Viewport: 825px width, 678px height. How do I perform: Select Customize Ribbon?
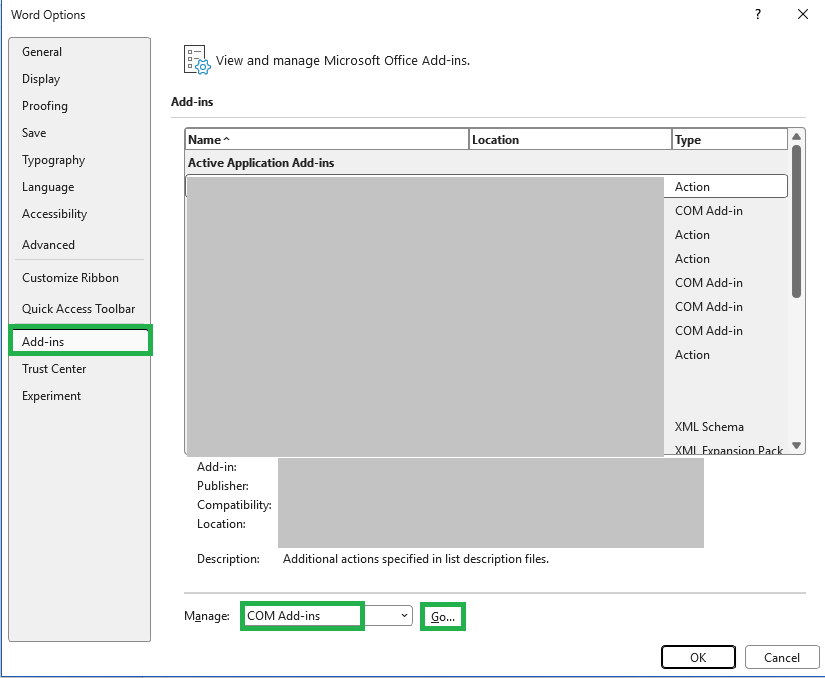pyautogui.click(x=79, y=278)
